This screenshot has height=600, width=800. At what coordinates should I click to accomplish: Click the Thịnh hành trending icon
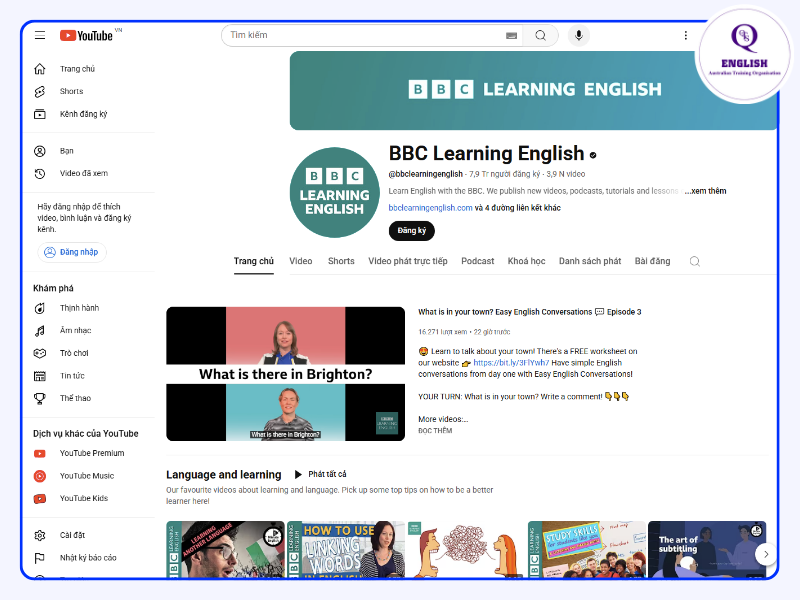tap(40, 308)
